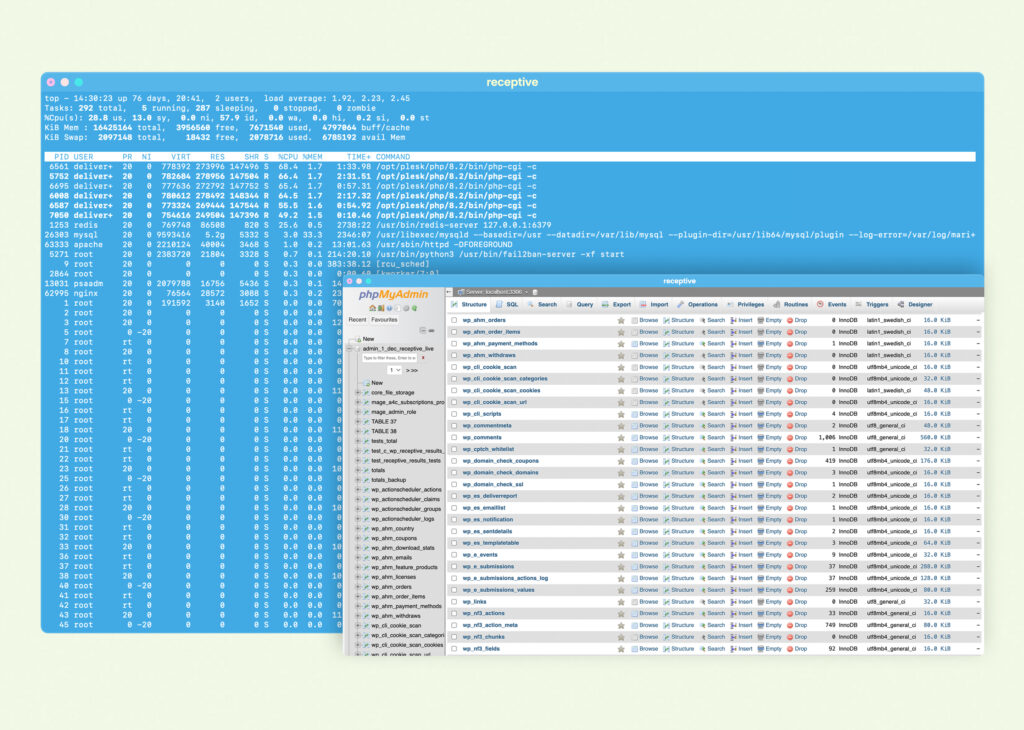1024x730 pixels.
Task: Tick the wp_ahm_payment_methods row checkbox
Action: (455, 343)
